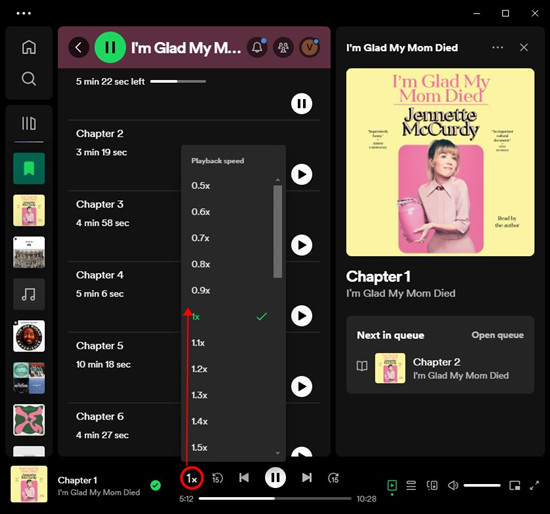Toggle the 1x playback speed button
The image size is (550, 514).
[x=192, y=478]
